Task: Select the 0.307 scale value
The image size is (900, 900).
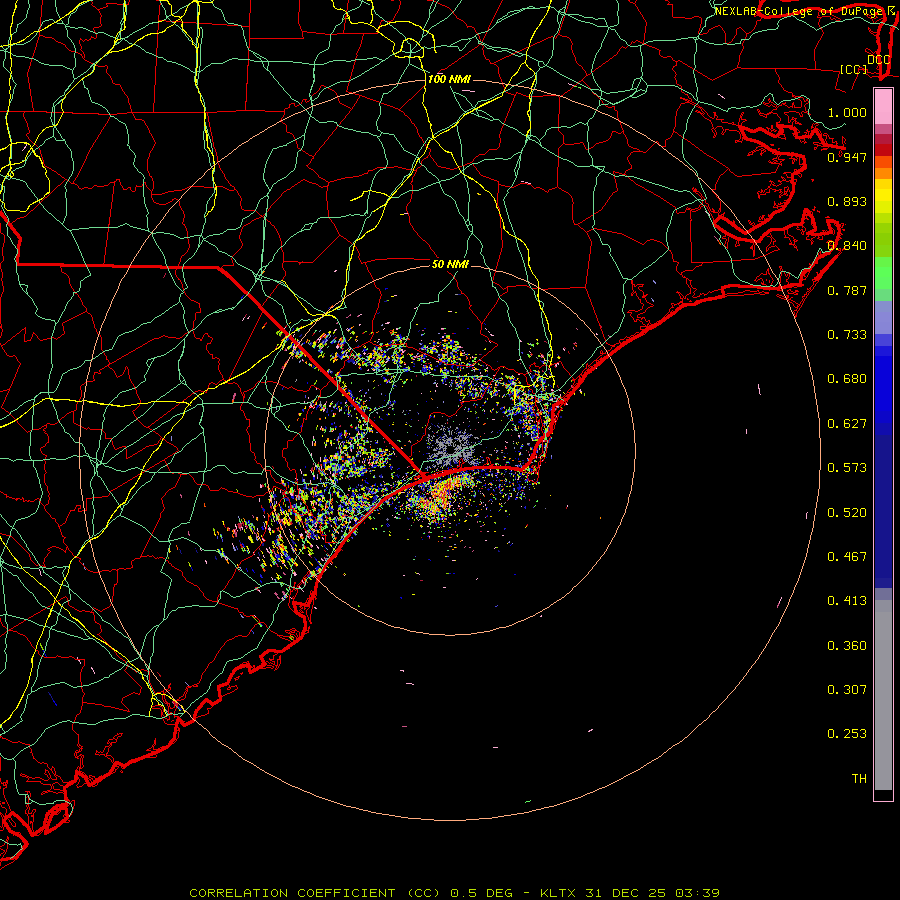Action: click(x=847, y=690)
